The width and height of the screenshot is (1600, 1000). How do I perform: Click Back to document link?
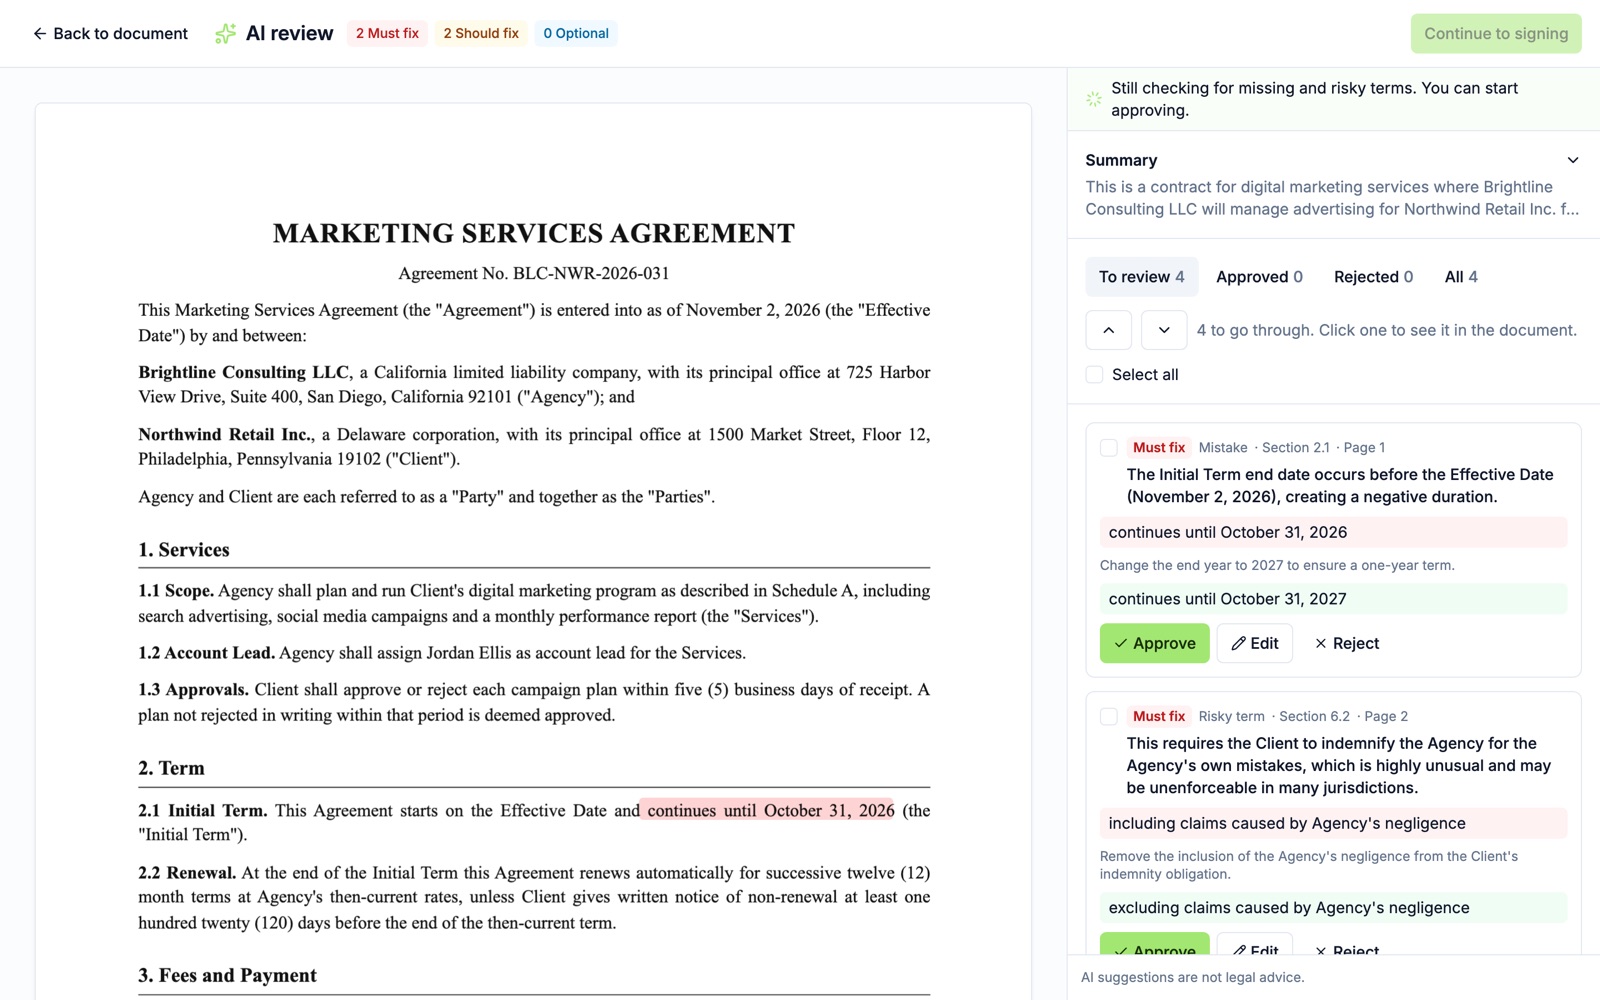coord(110,34)
